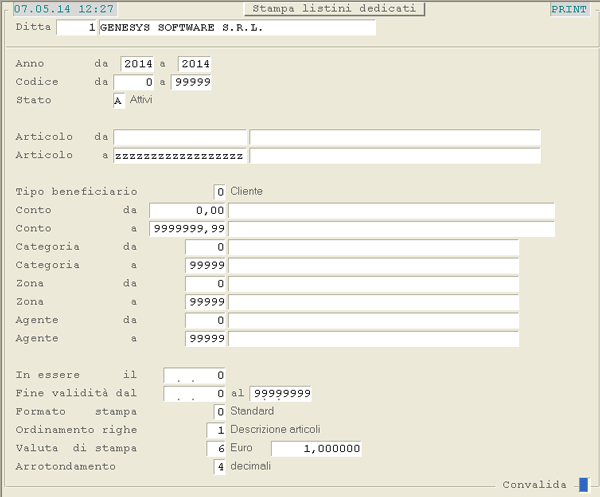The height and width of the screenshot is (497, 600).
Task: Click the Valuta di stampa label
Action: click(77, 448)
